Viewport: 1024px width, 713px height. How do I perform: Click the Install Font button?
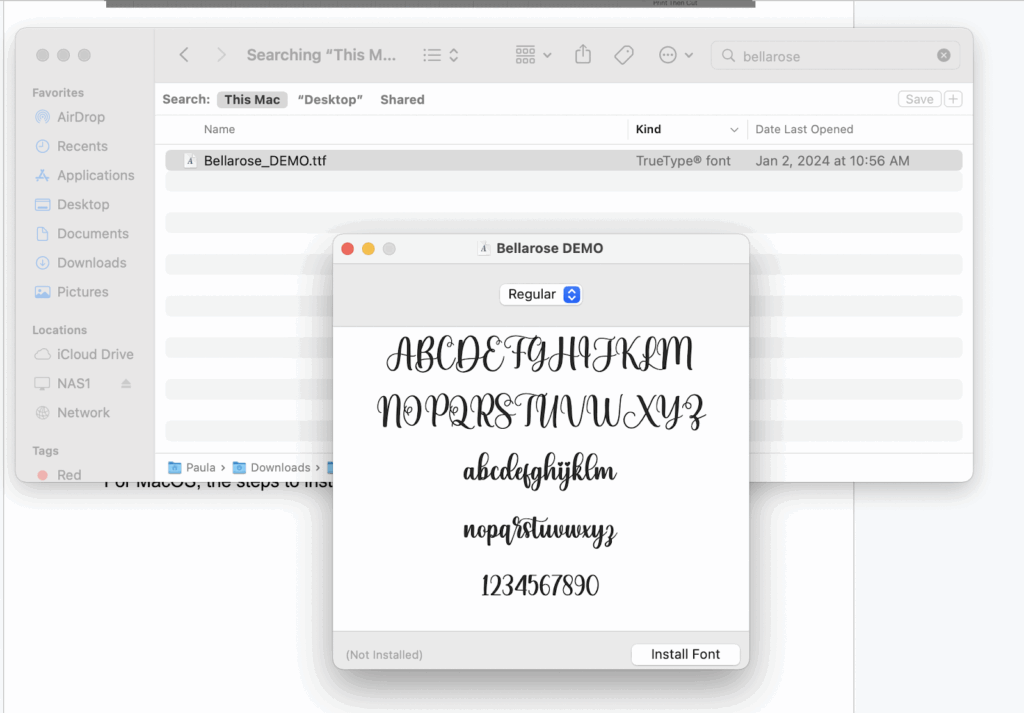coord(685,654)
